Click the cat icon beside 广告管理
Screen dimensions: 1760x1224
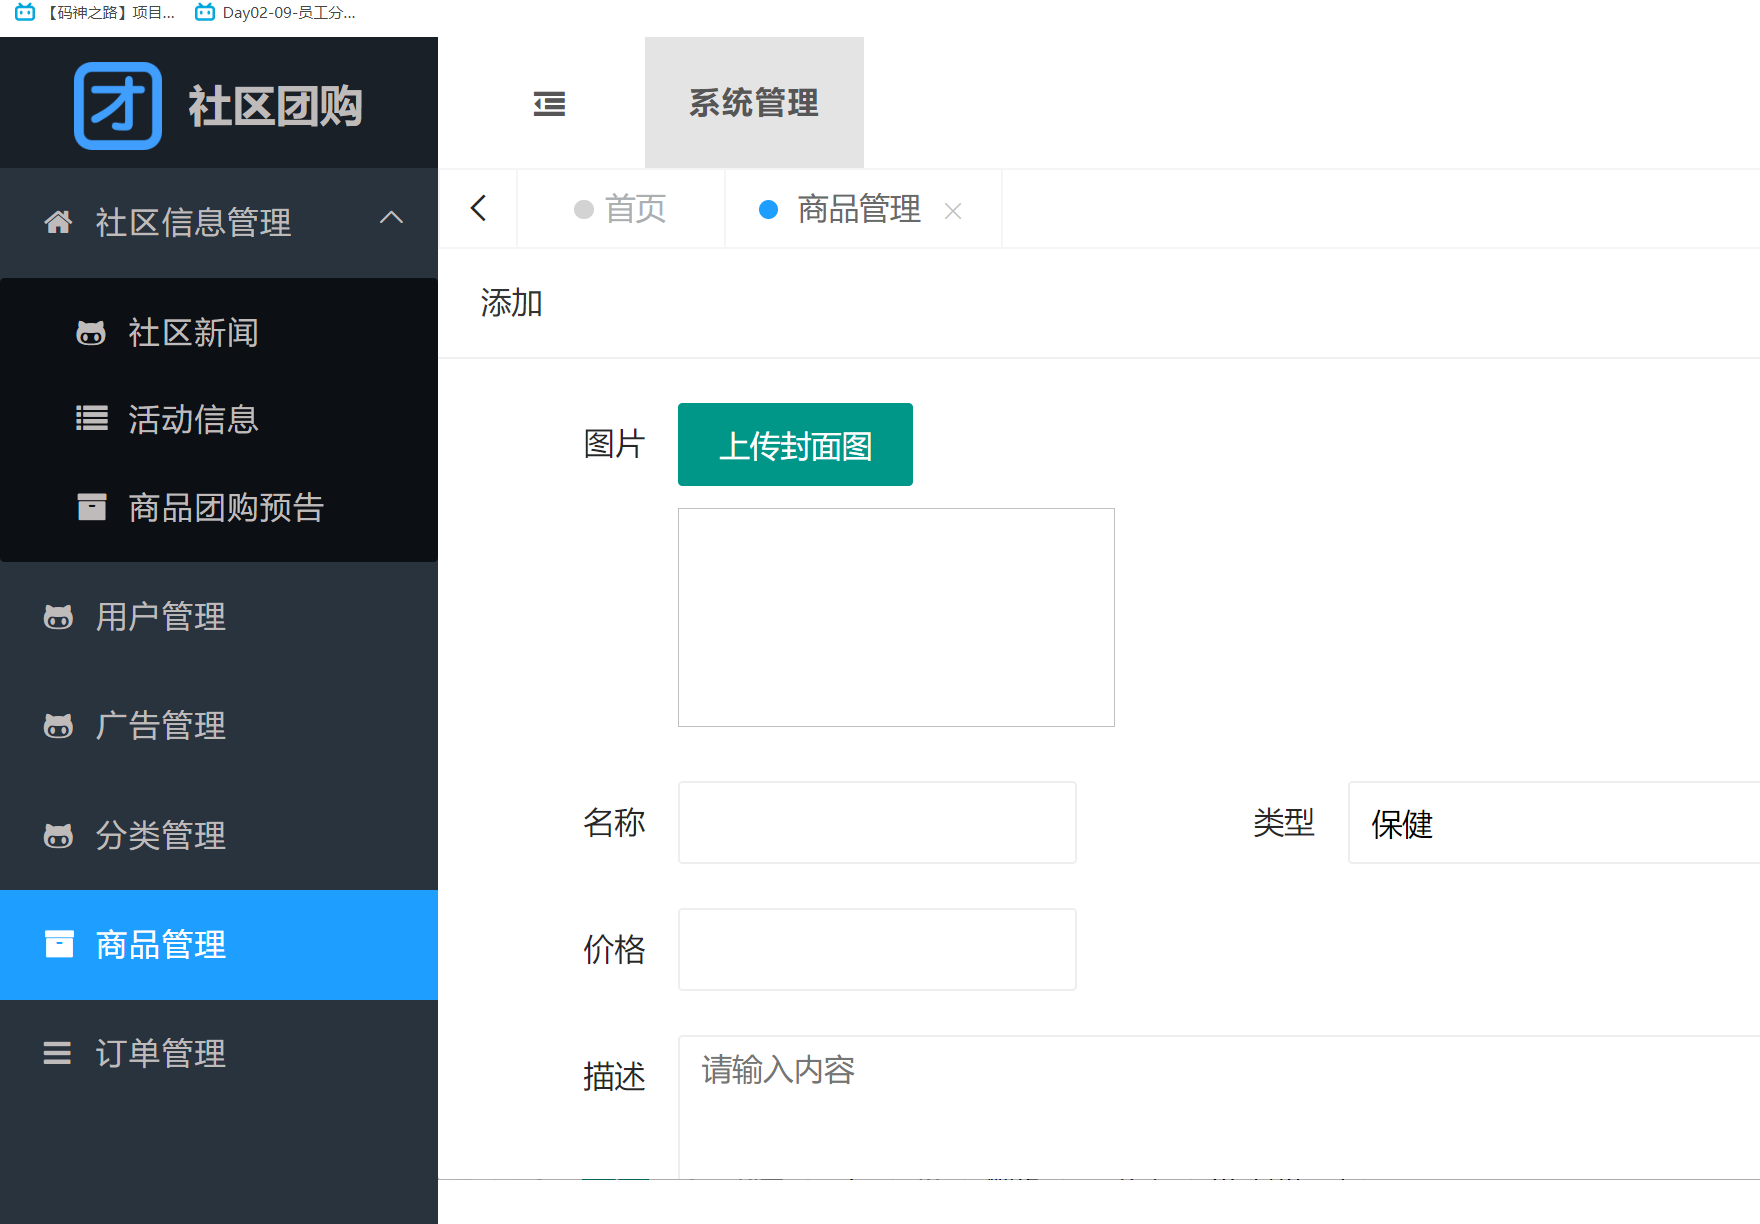tap(58, 725)
